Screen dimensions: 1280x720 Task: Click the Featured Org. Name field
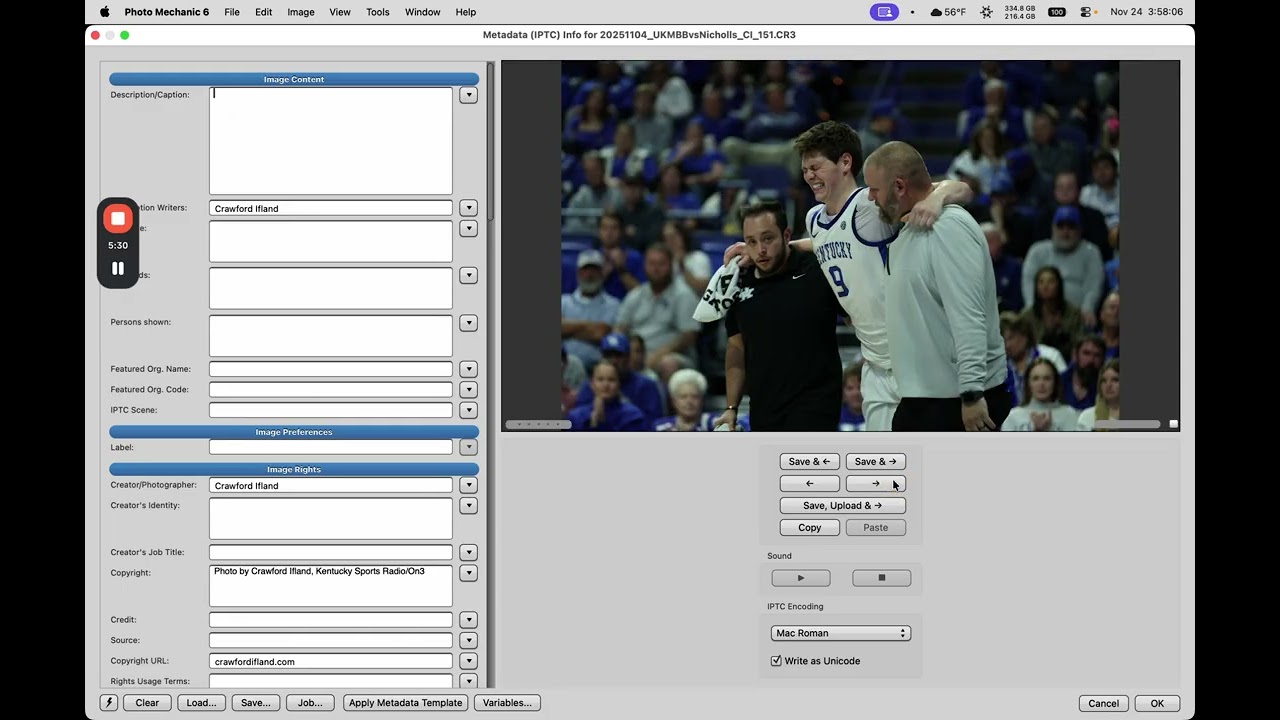331,369
